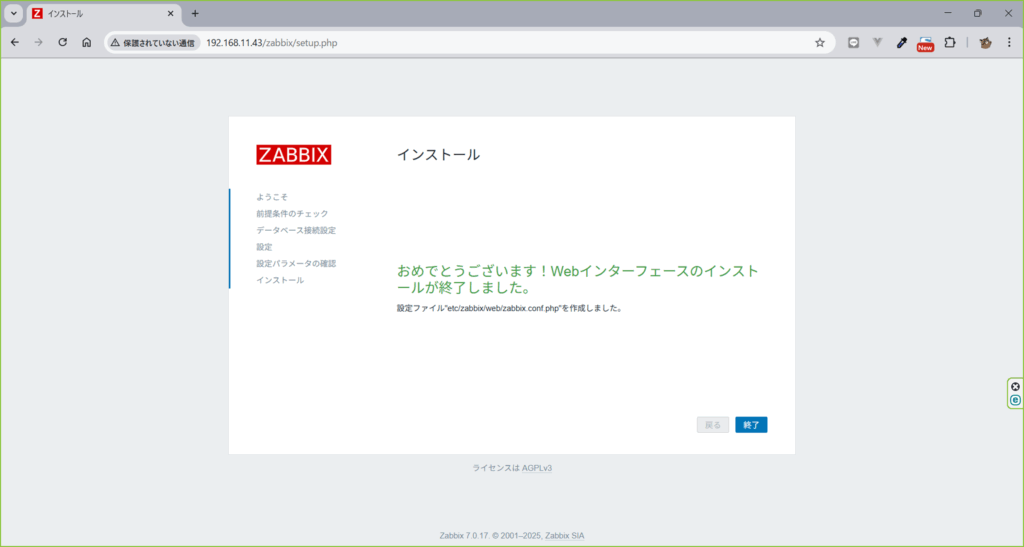1024x547 pixels.
Task: Click the インストール page heading
Action: coord(438,155)
